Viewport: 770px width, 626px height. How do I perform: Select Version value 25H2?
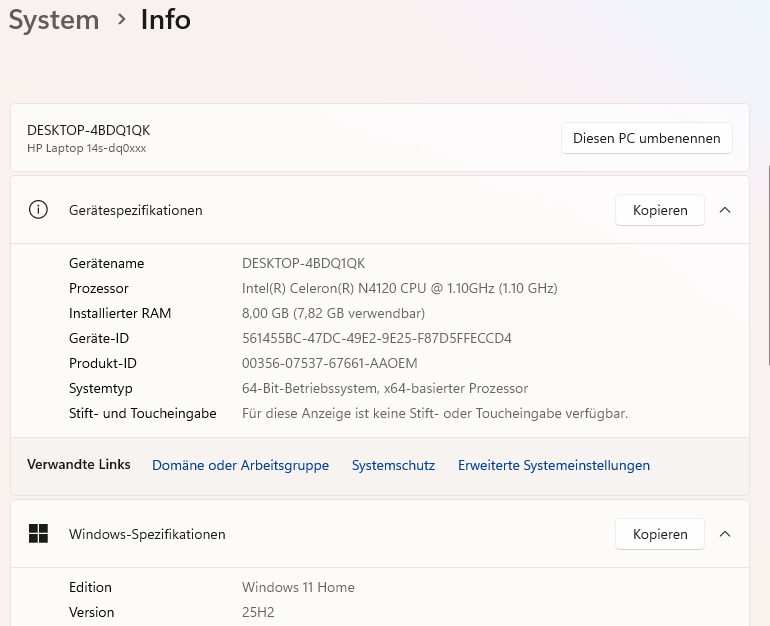(258, 612)
